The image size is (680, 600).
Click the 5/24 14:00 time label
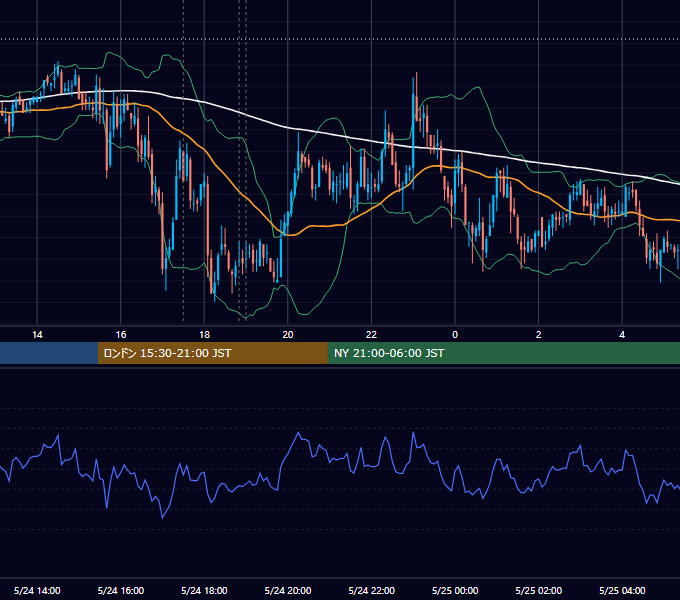tap(37, 590)
